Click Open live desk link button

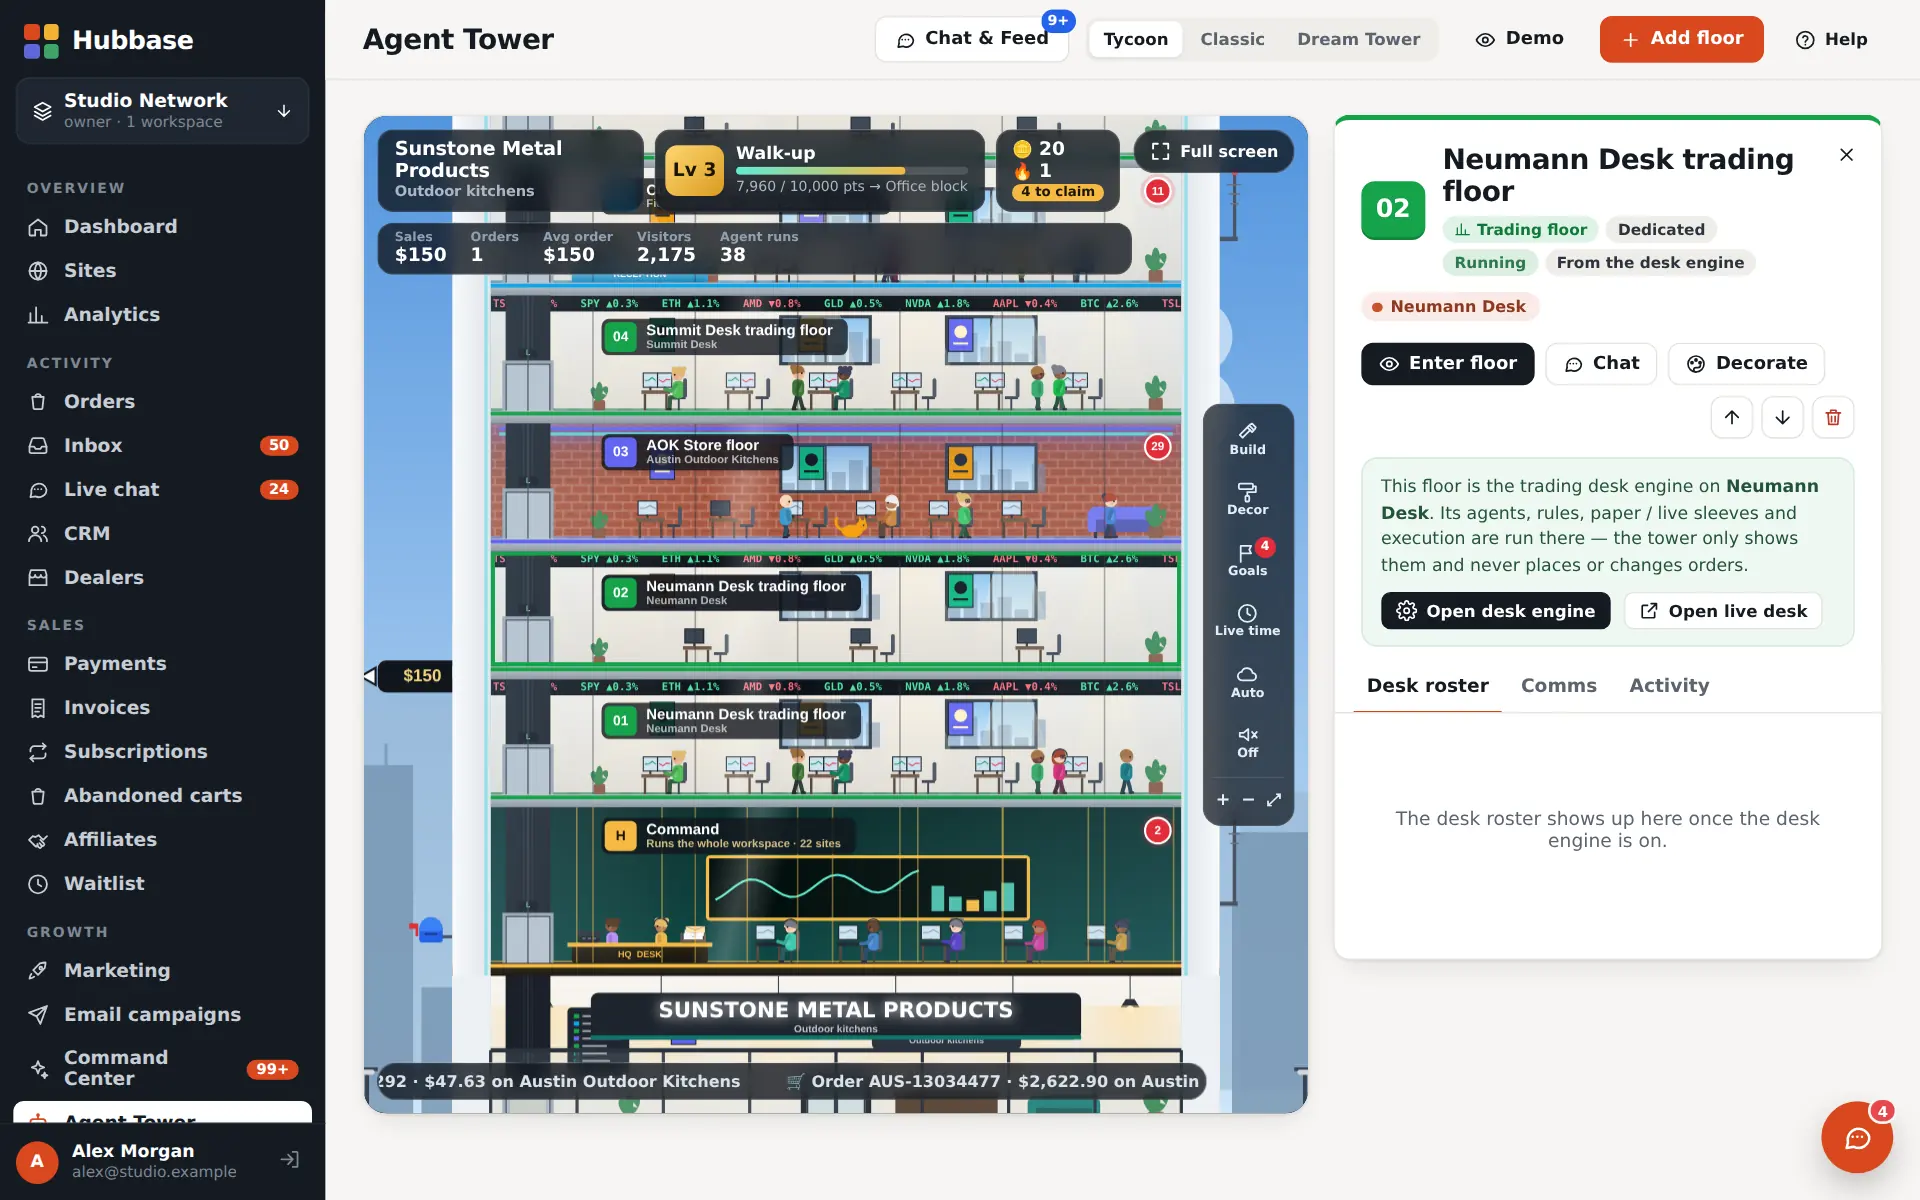pos(1723,611)
